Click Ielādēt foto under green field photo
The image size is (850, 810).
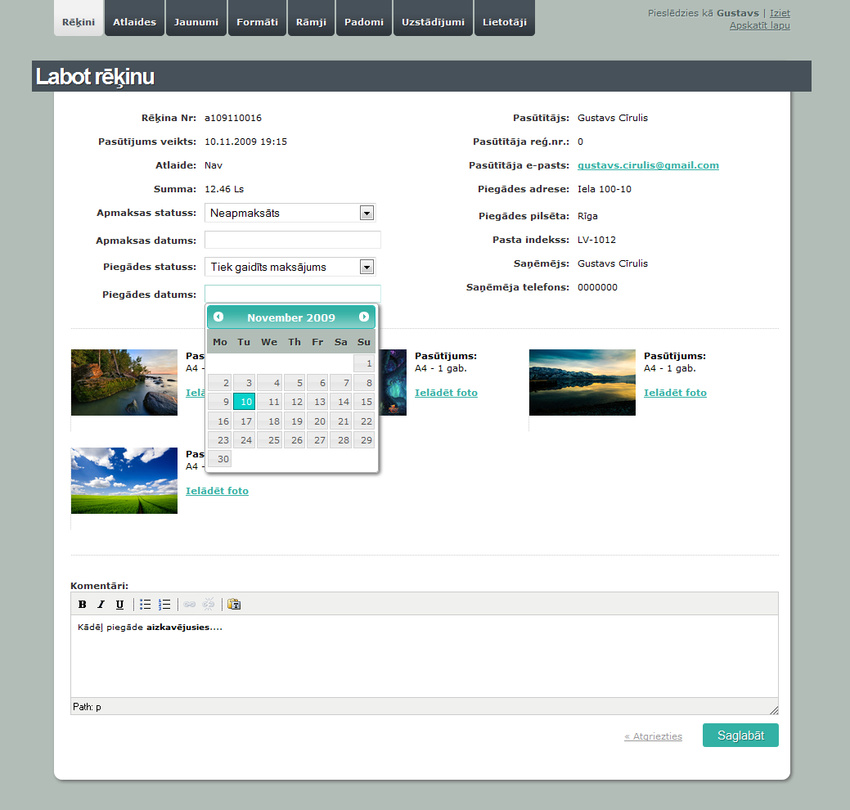click(x=217, y=491)
